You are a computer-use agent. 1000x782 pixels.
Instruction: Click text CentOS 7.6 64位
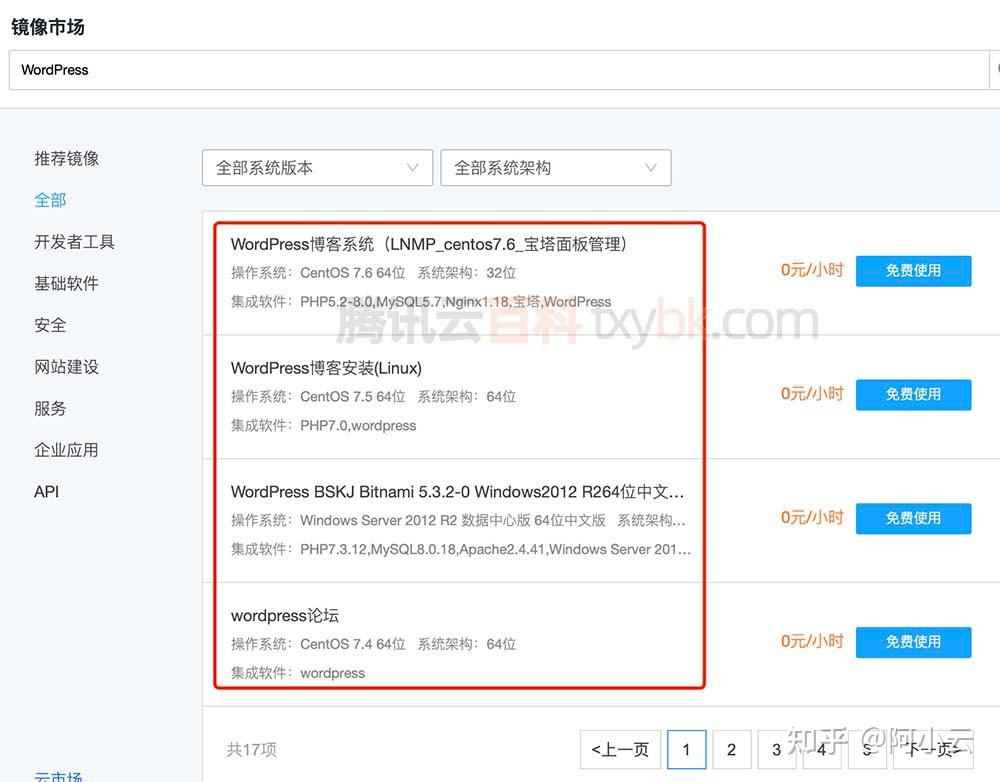click(x=353, y=273)
